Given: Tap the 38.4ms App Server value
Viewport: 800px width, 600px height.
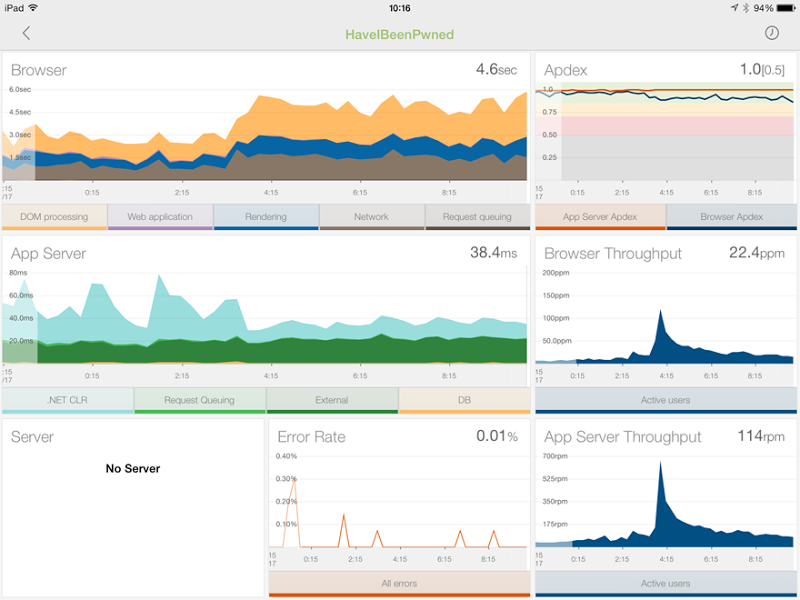Looking at the screenshot, I should (493, 253).
